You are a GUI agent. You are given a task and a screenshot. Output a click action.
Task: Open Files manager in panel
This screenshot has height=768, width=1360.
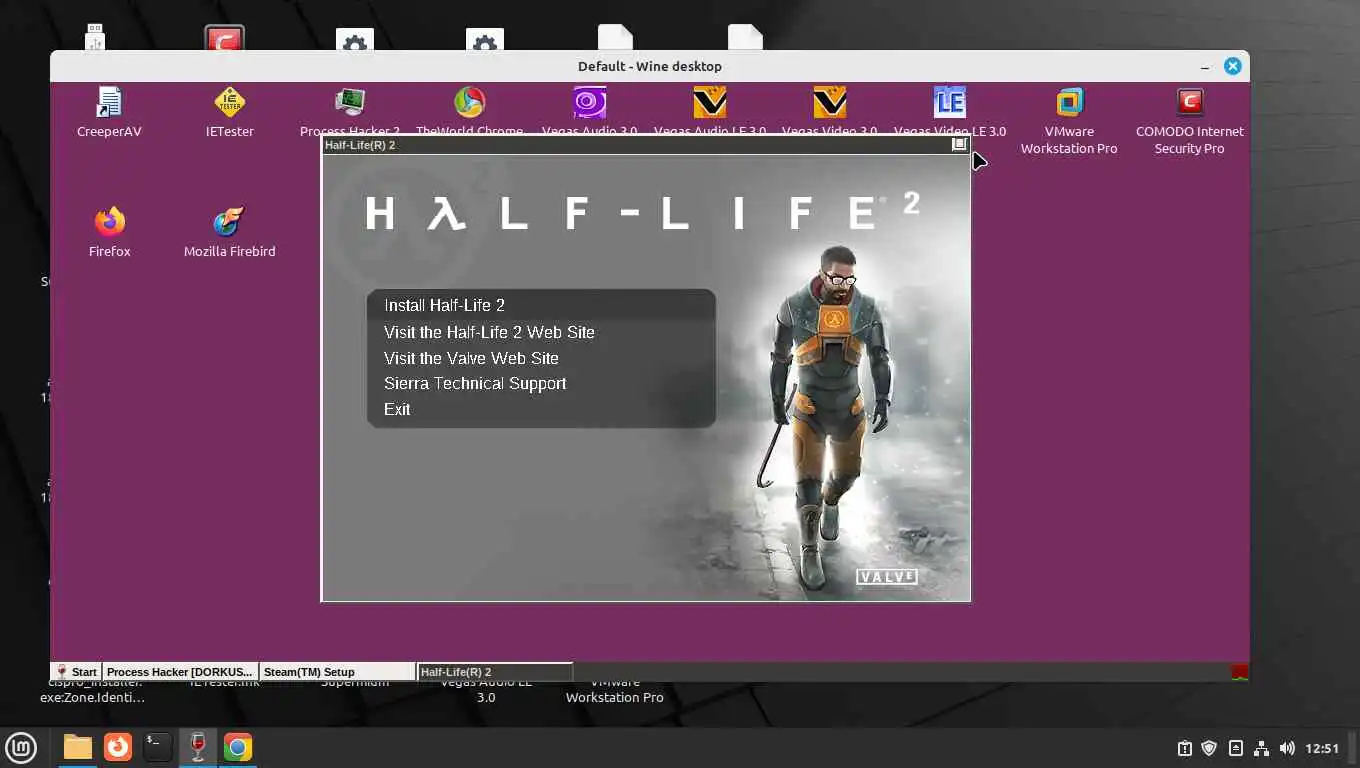(x=77, y=747)
